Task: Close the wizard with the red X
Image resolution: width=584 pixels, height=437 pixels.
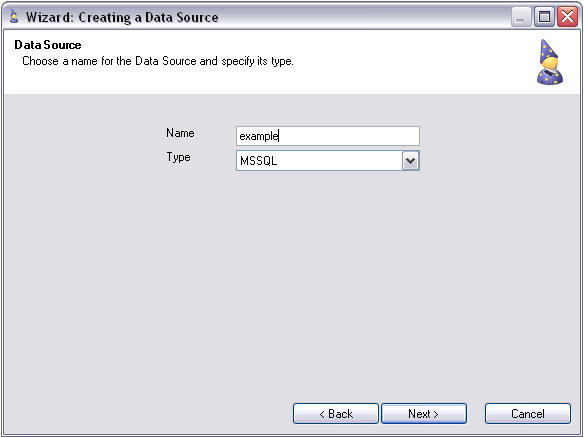Action: coord(567,17)
